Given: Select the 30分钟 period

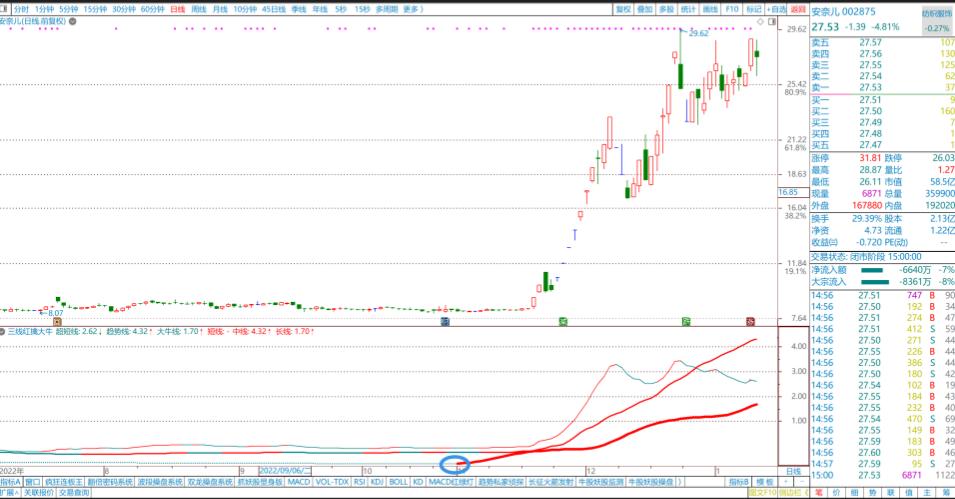Looking at the screenshot, I should point(124,9).
